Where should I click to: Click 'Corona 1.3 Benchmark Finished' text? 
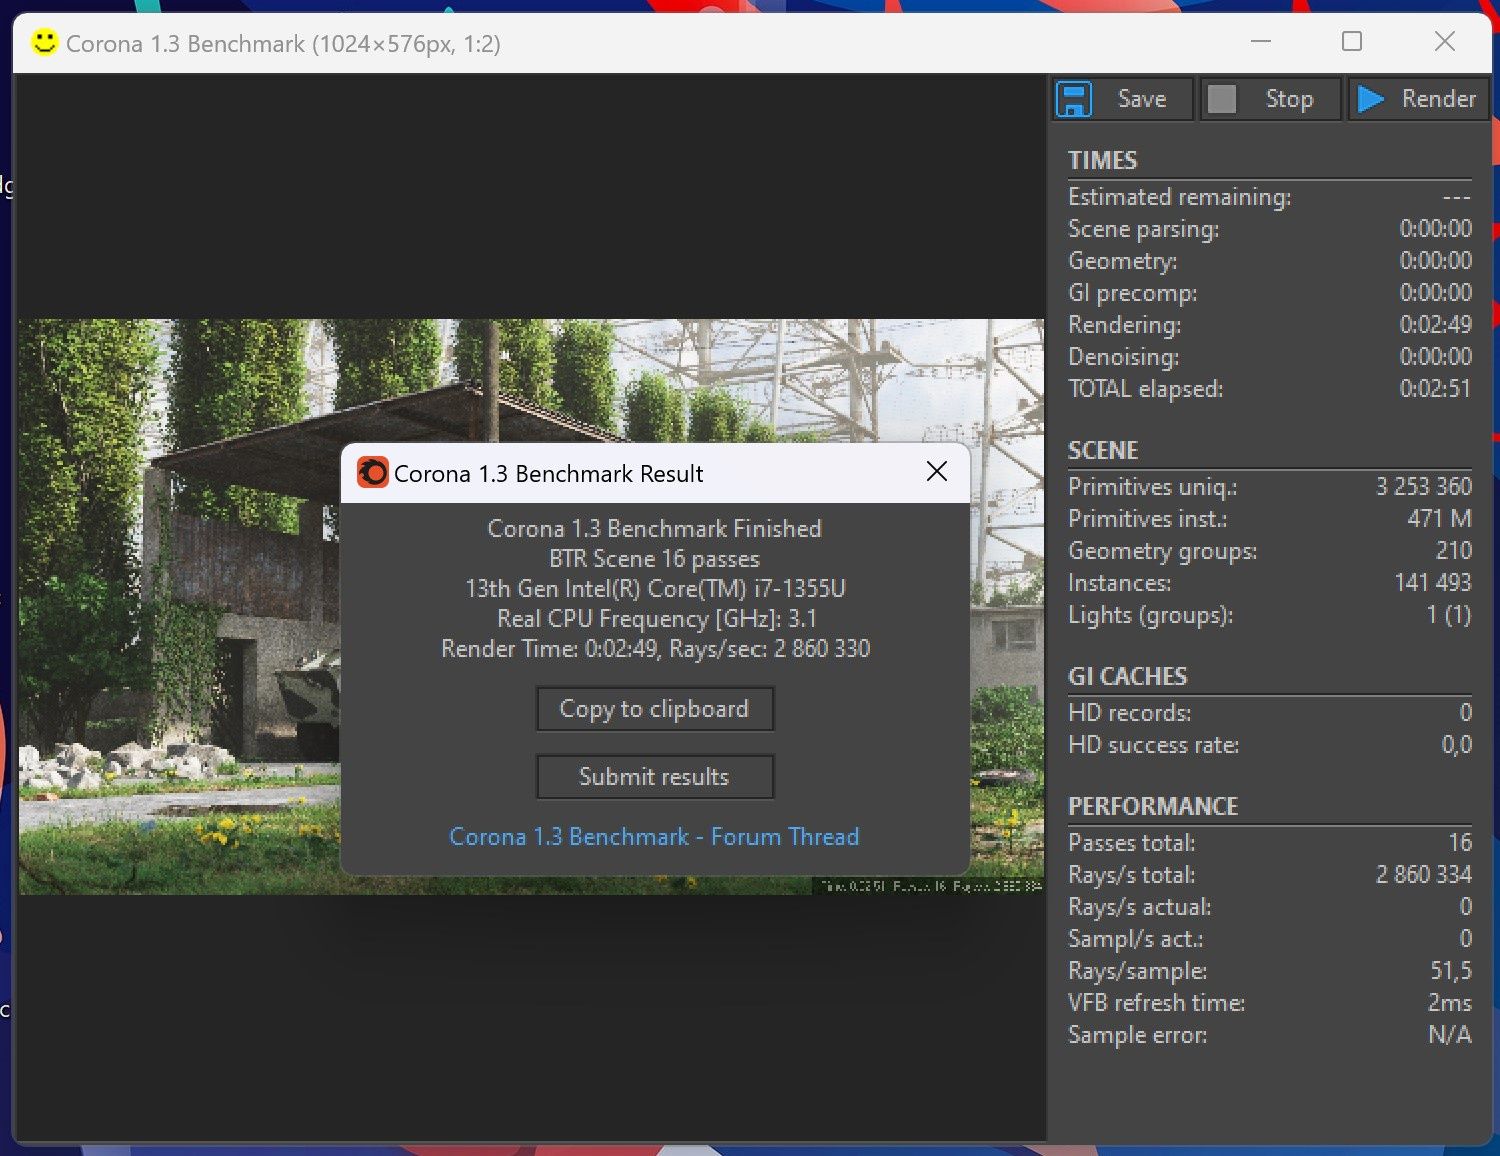pyautogui.click(x=654, y=529)
